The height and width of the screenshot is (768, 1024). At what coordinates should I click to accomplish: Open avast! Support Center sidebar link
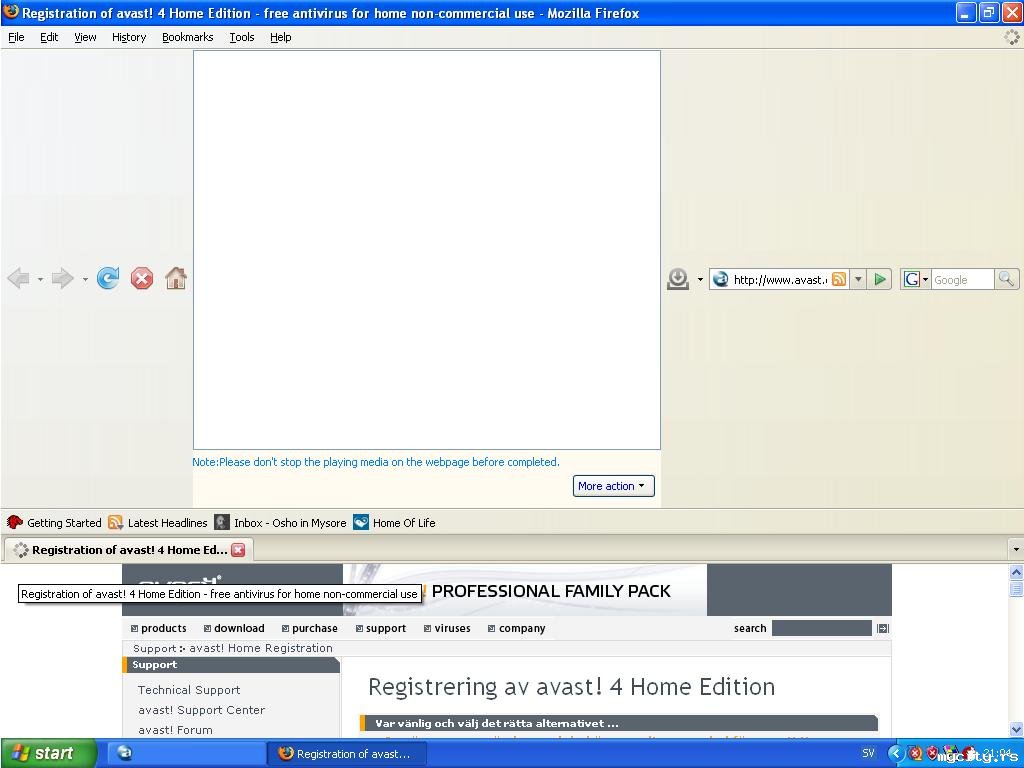[201, 710]
